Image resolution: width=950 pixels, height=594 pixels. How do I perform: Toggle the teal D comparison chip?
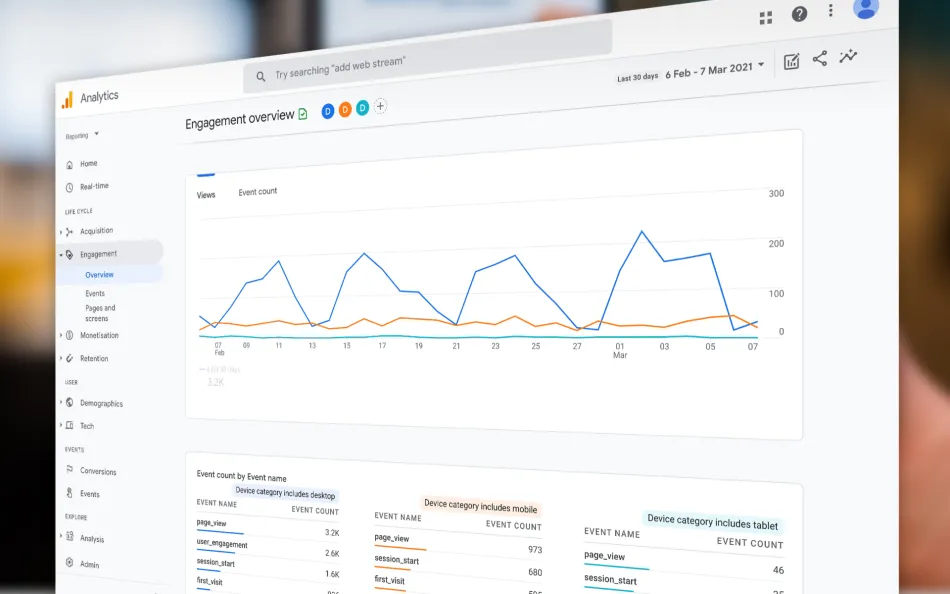click(361, 109)
